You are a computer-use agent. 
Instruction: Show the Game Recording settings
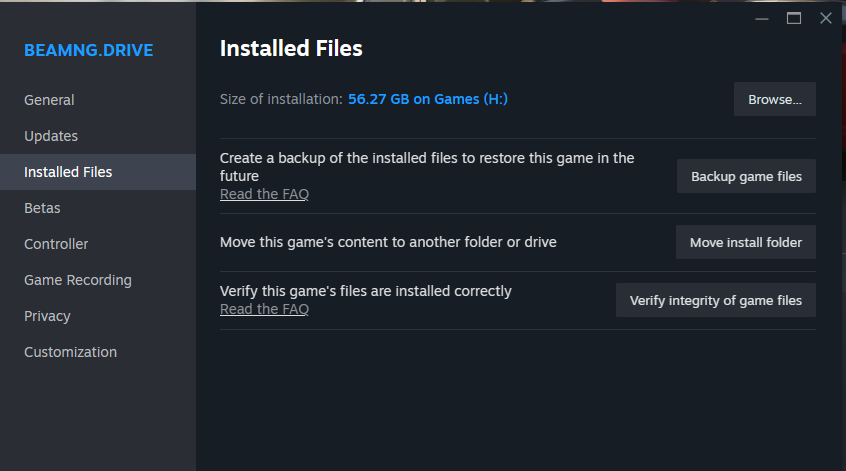78,280
